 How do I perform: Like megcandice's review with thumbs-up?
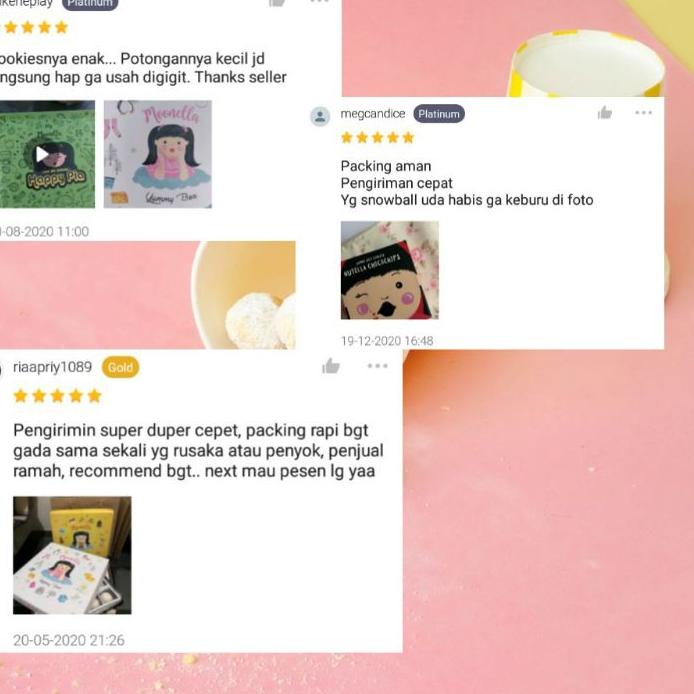point(605,113)
